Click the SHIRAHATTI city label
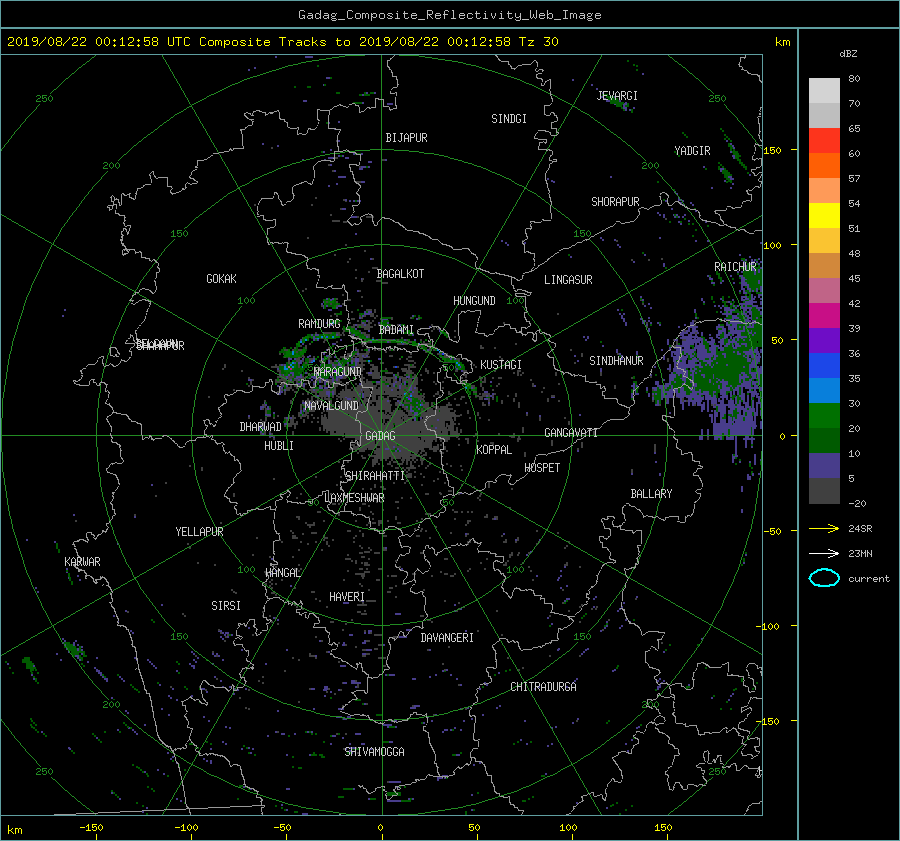 (x=375, y=476)
